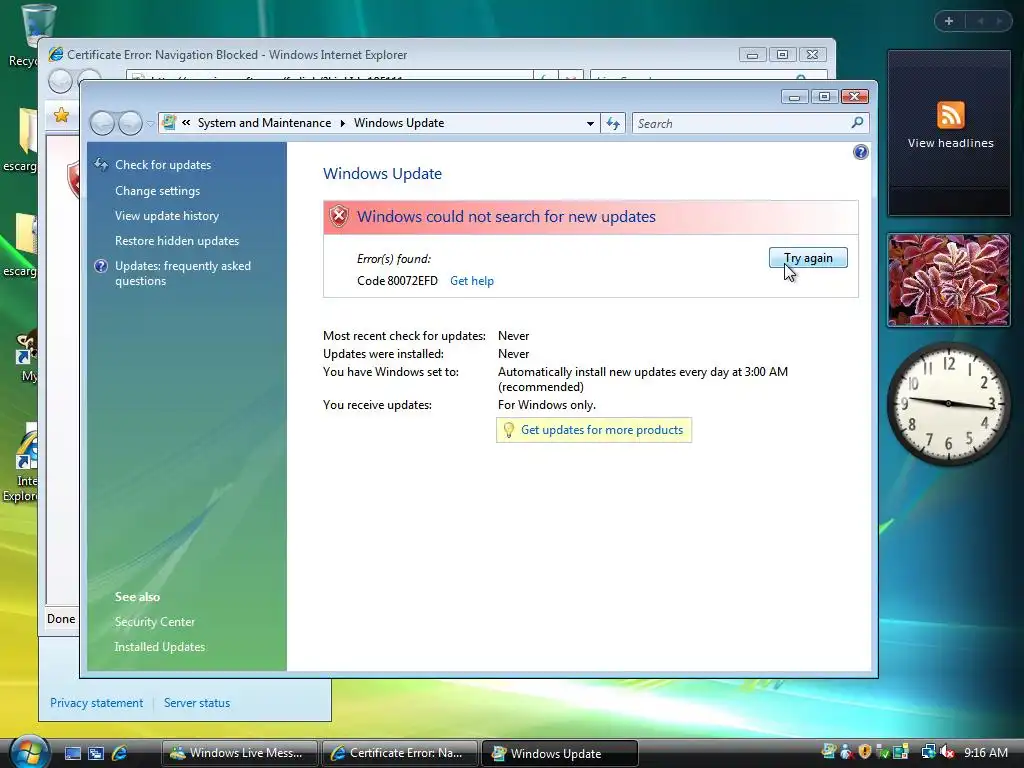The height and width of the screenshot is (768, 1024).
Task: Open Change settings
Action: coord(157,191)
